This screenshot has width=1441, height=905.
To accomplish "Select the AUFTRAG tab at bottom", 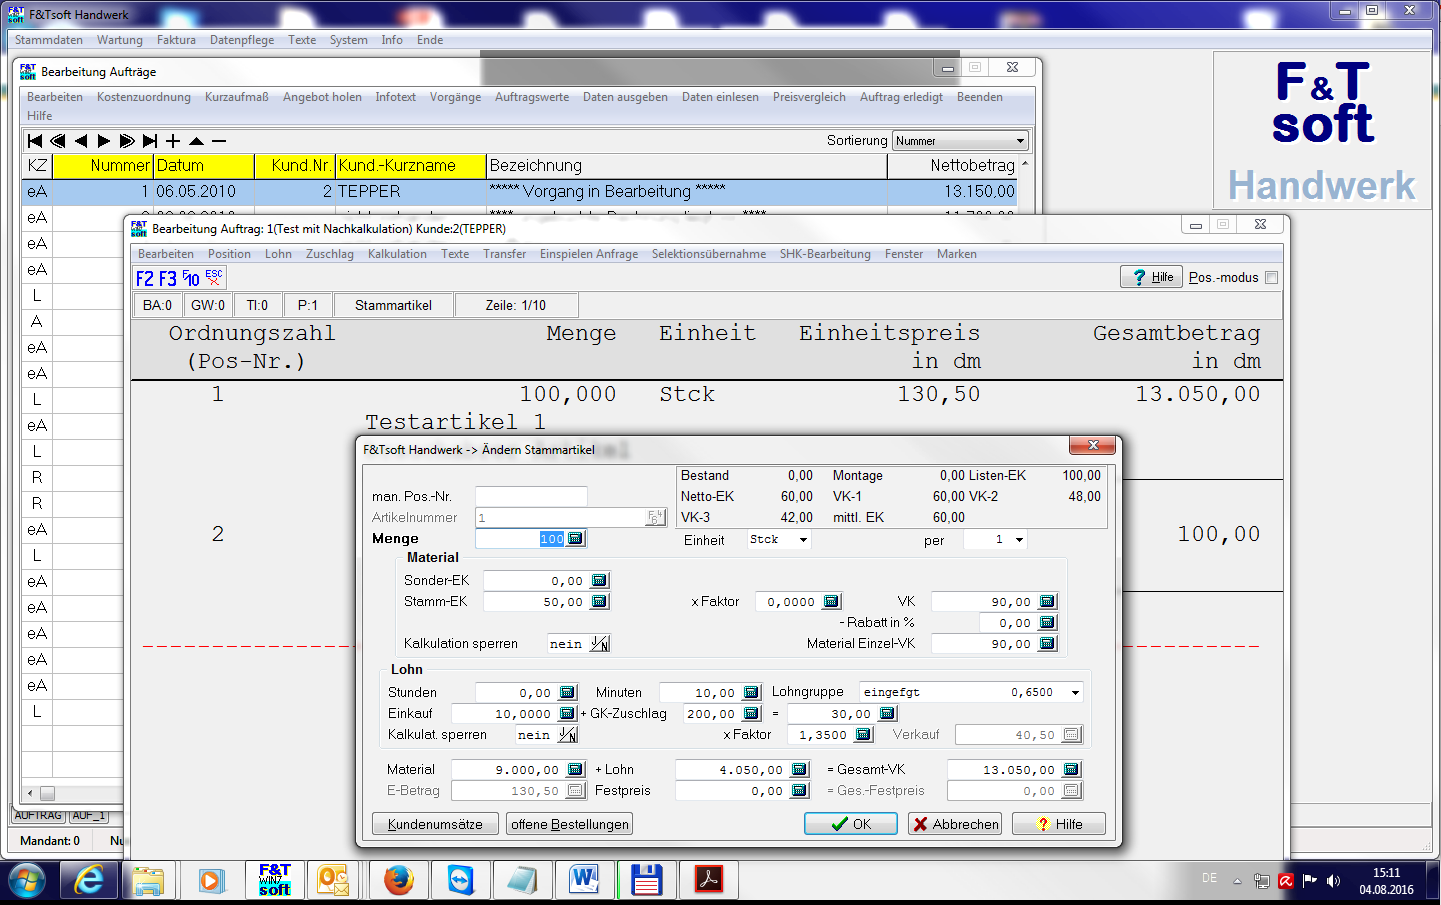I will point(38,816).
